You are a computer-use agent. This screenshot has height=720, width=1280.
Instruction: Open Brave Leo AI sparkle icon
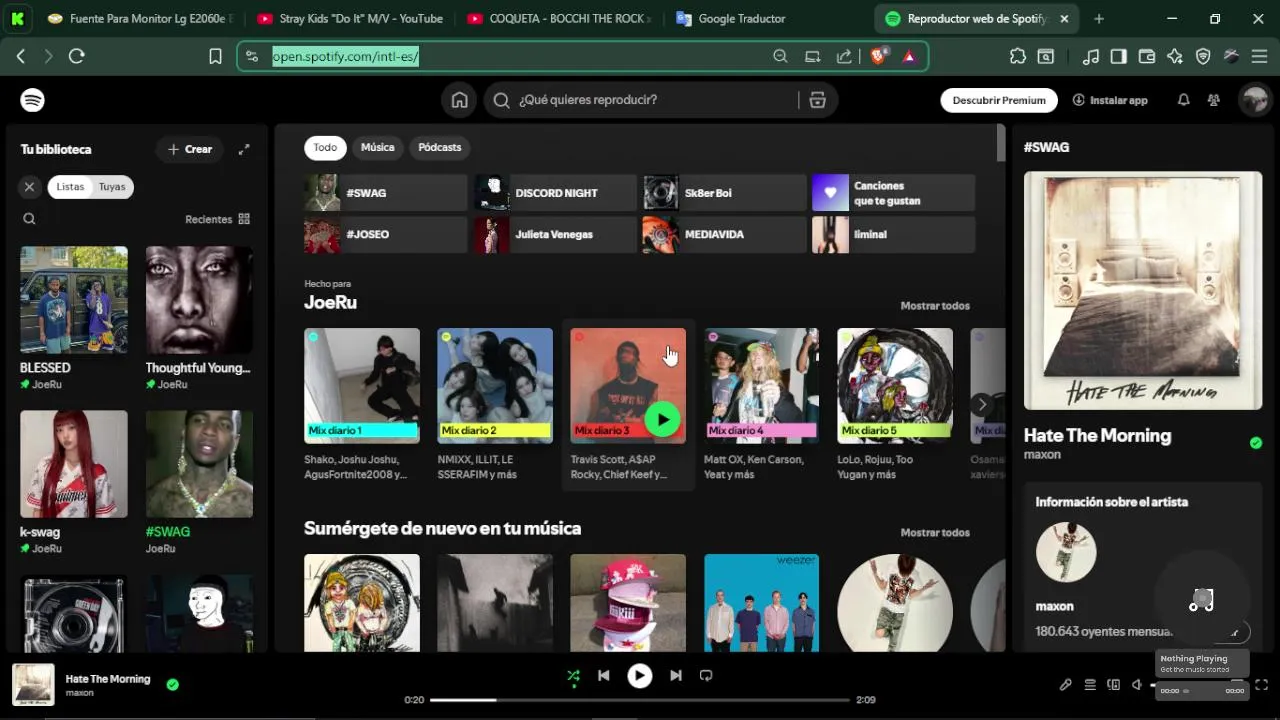point(1175,56)
